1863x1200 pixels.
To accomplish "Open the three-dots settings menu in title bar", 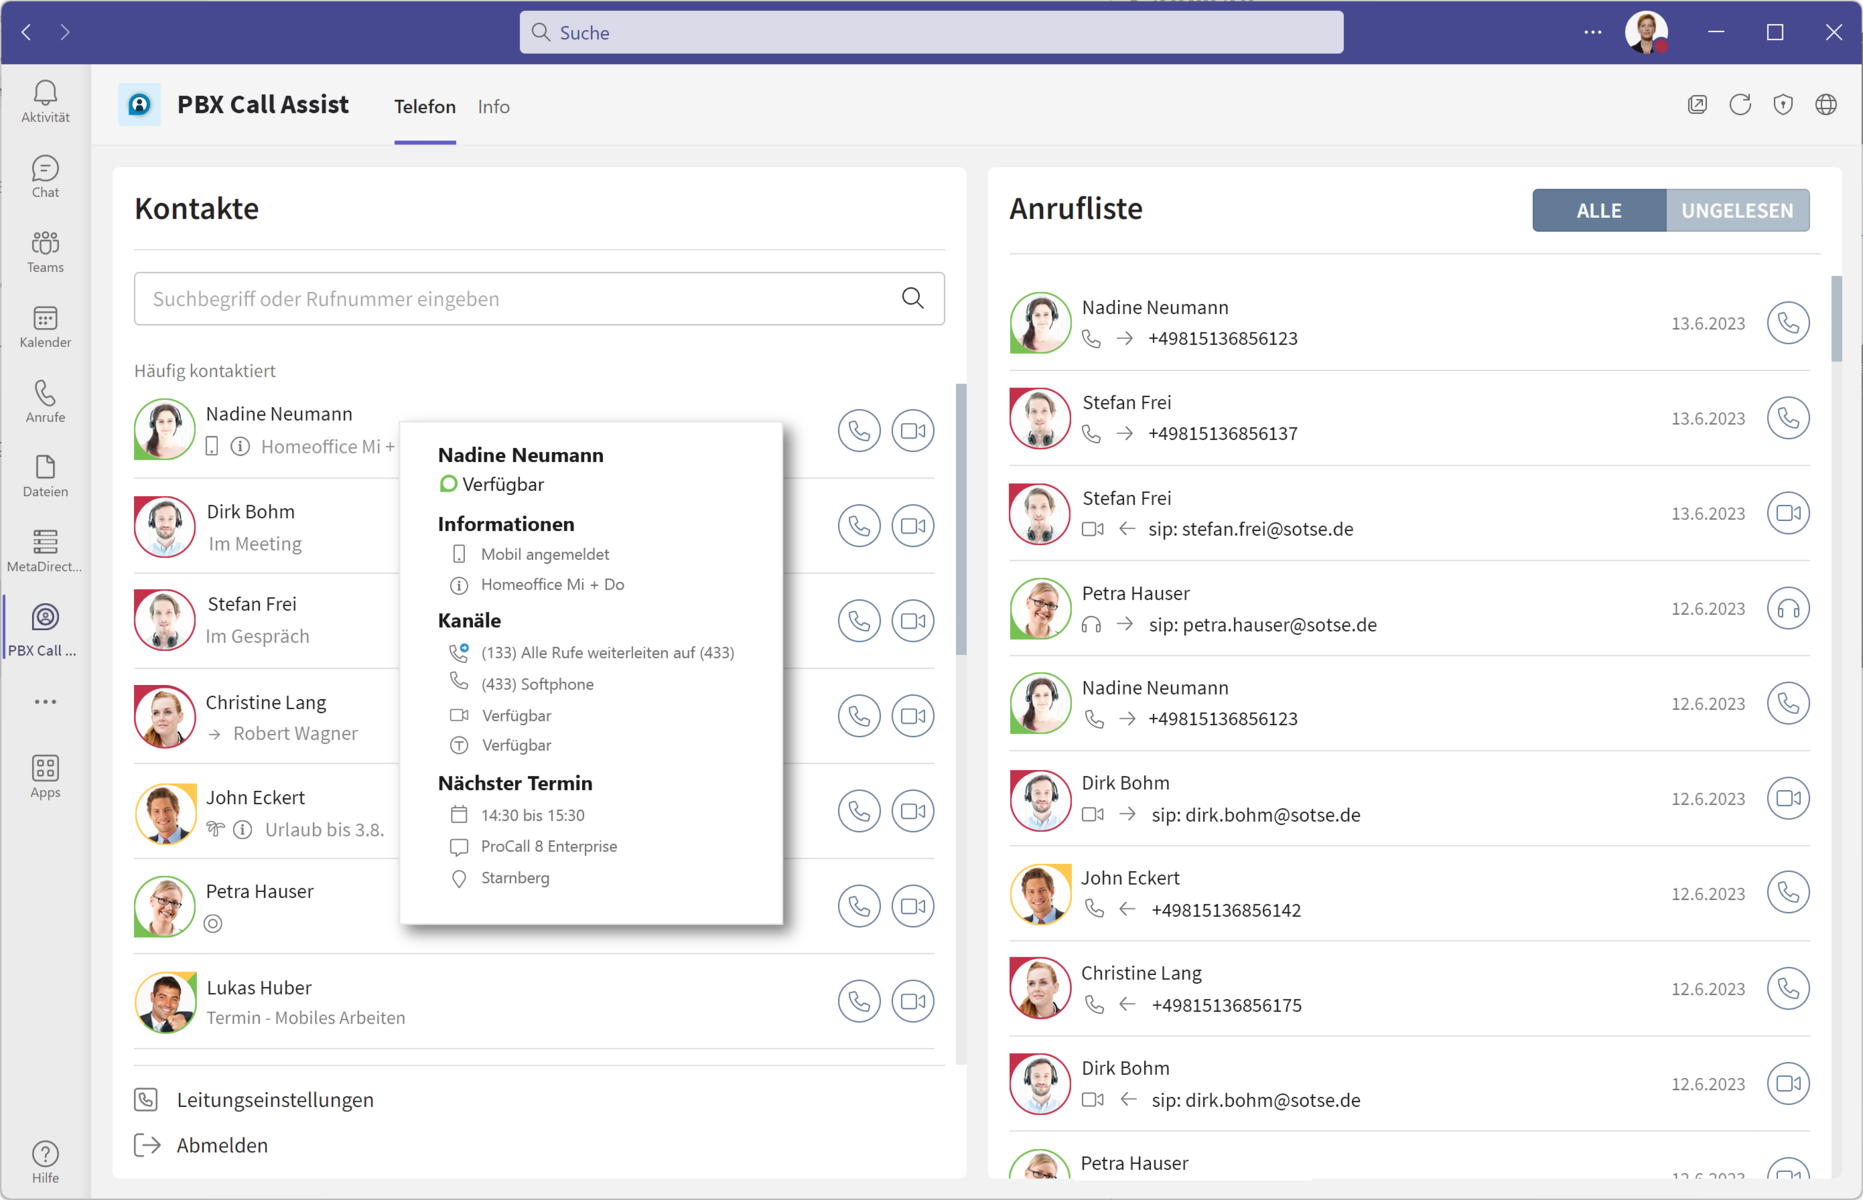I will 1592,32.
